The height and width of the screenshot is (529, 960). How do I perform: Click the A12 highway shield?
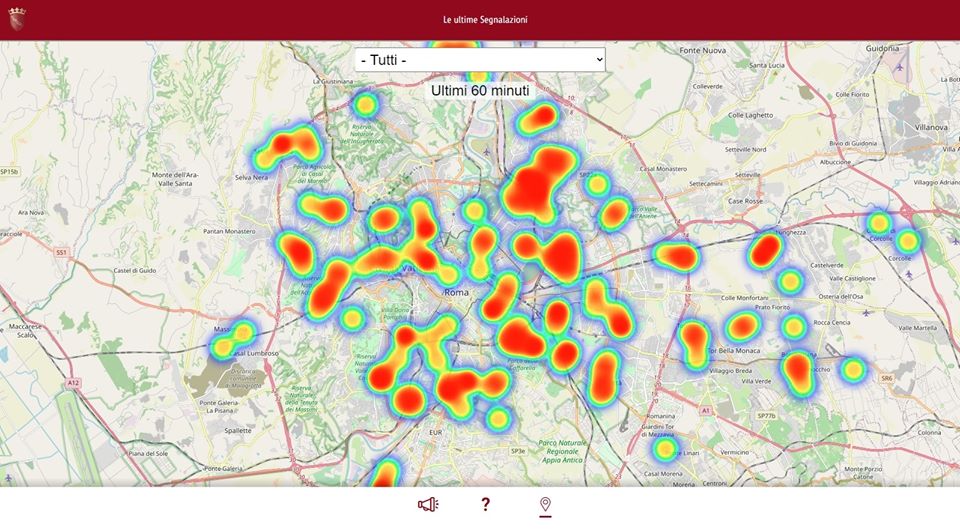(x=73, y=382)
